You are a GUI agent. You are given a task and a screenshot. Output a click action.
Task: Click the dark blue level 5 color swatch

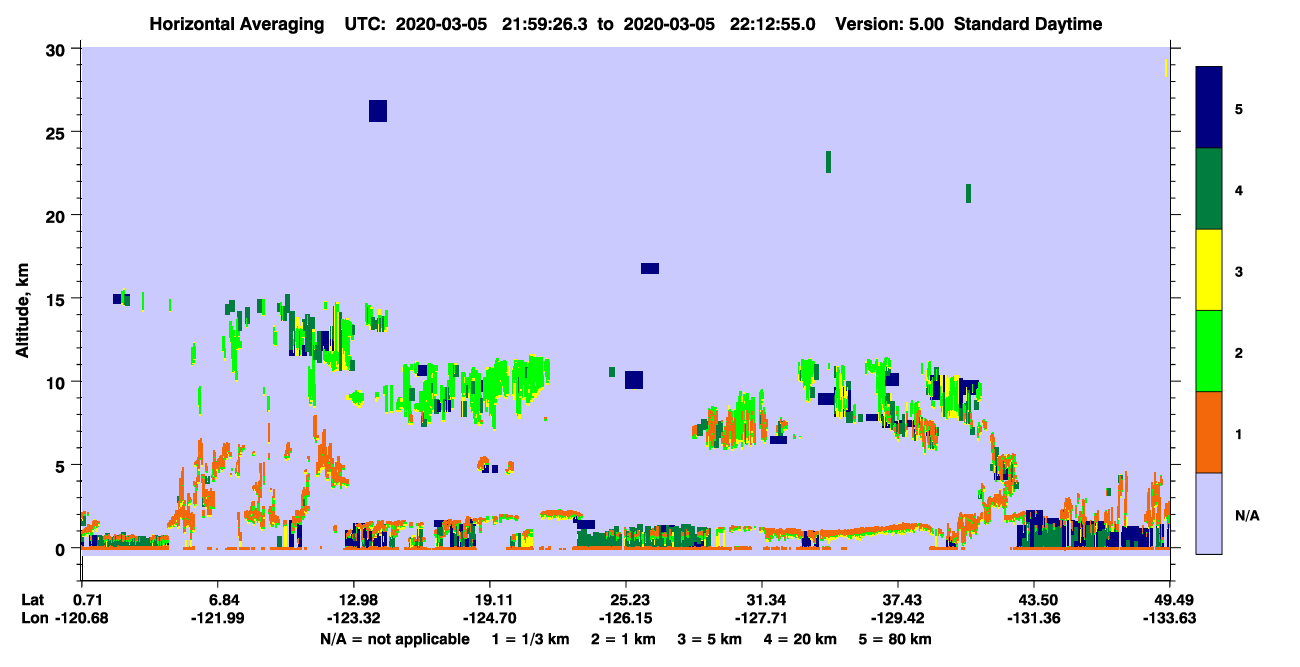coord(1209,107)
